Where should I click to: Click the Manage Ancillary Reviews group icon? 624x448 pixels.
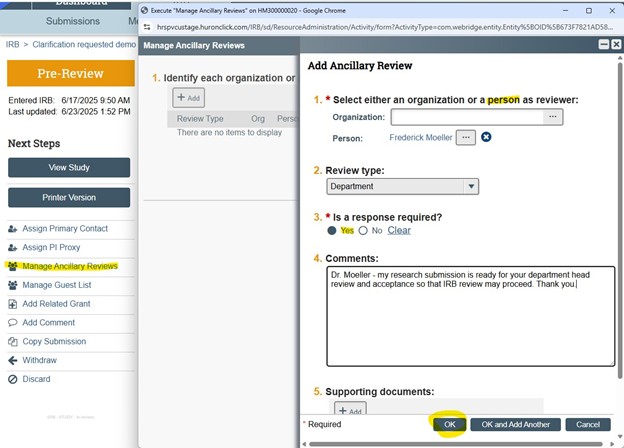[x=13, y=266]
